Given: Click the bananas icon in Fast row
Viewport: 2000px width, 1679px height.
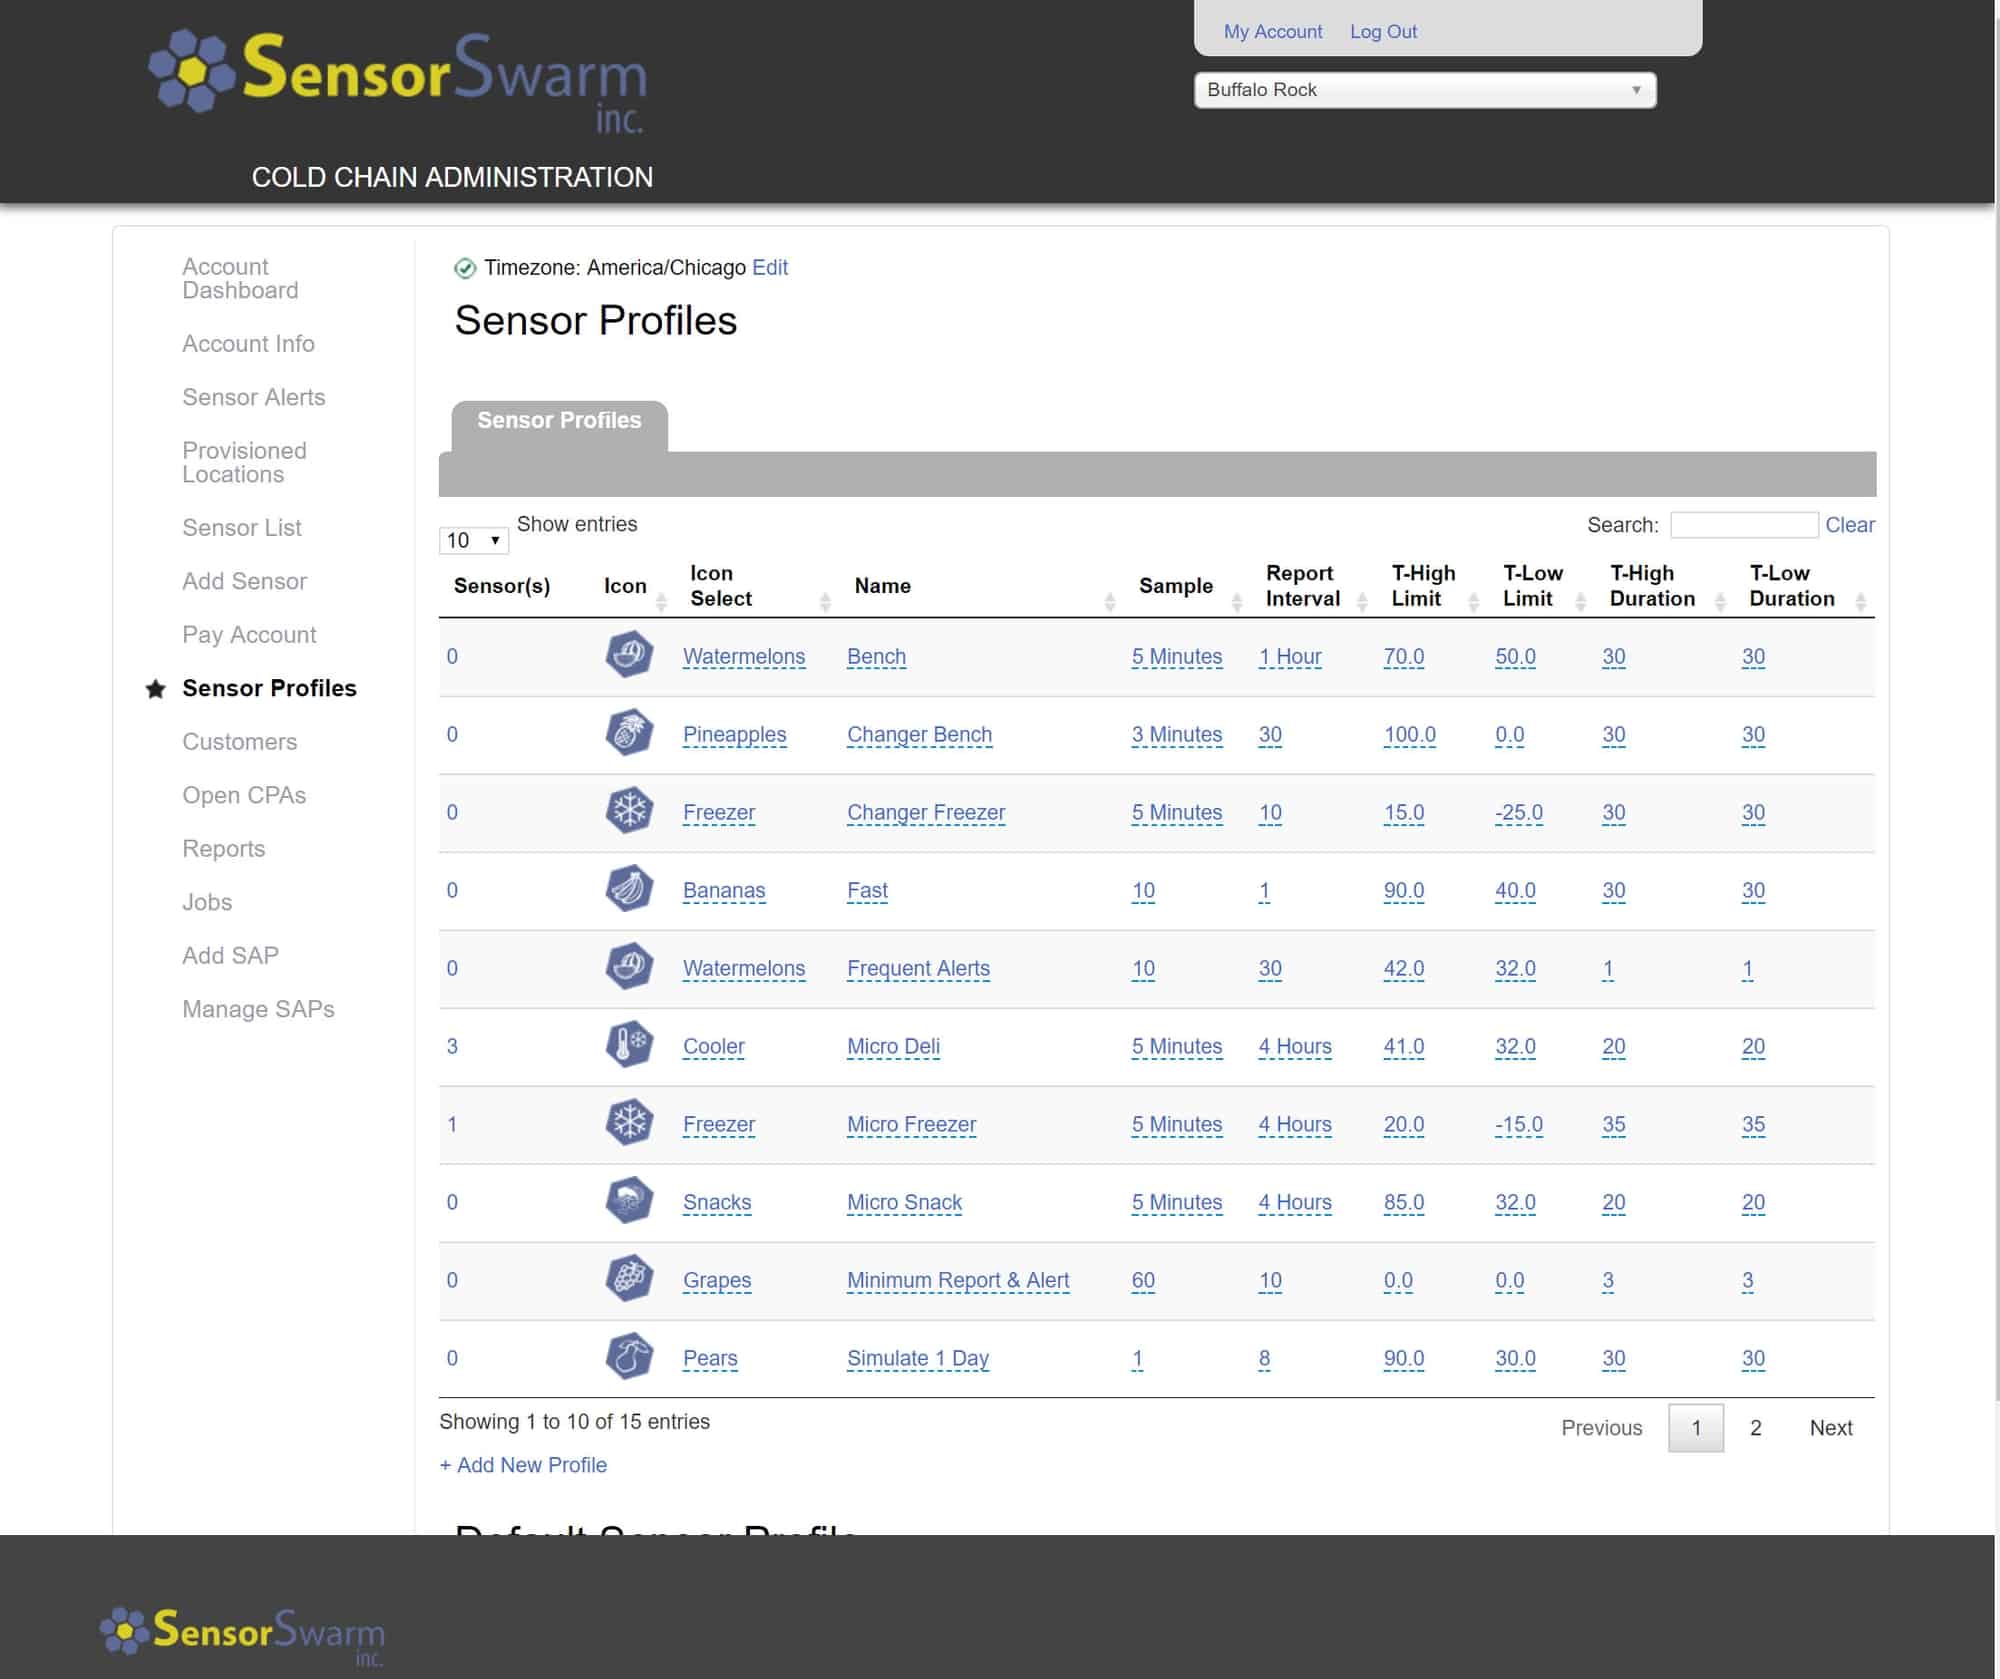Looking at the screenshot, I should click(x=629, y=889).
